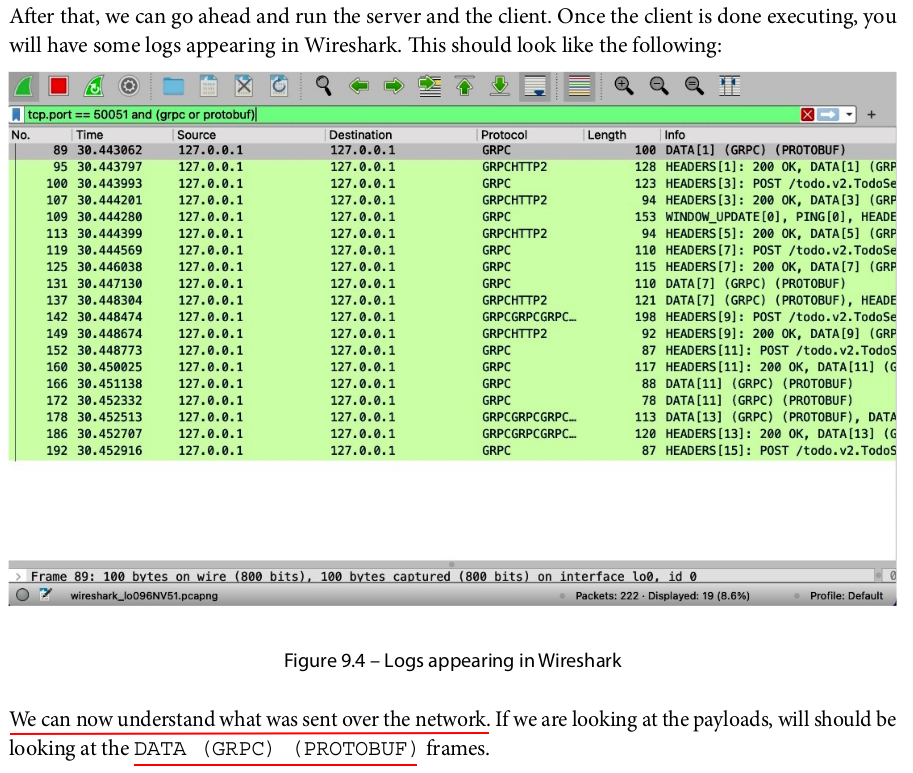Sort by the Info column header

pyautogui.click(x=778, y=135)
